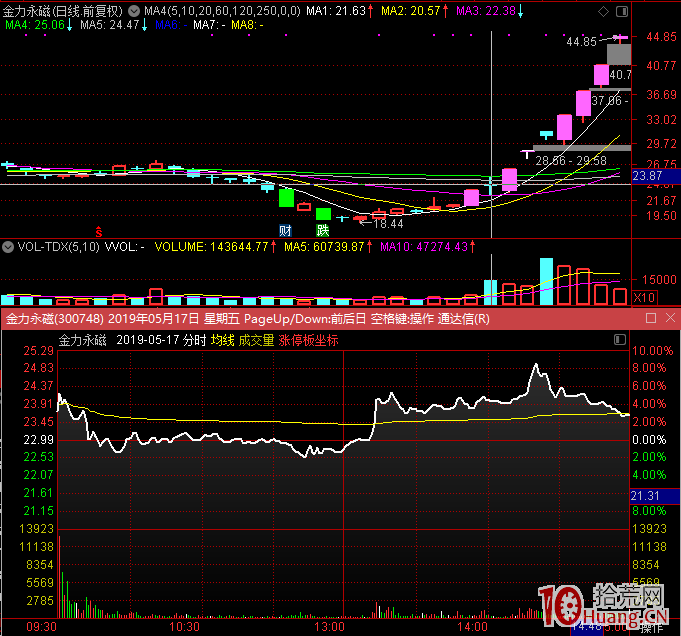Maximize the intraday popup window
The width and height of the screenshot is (681, 636).
(650, 318)
